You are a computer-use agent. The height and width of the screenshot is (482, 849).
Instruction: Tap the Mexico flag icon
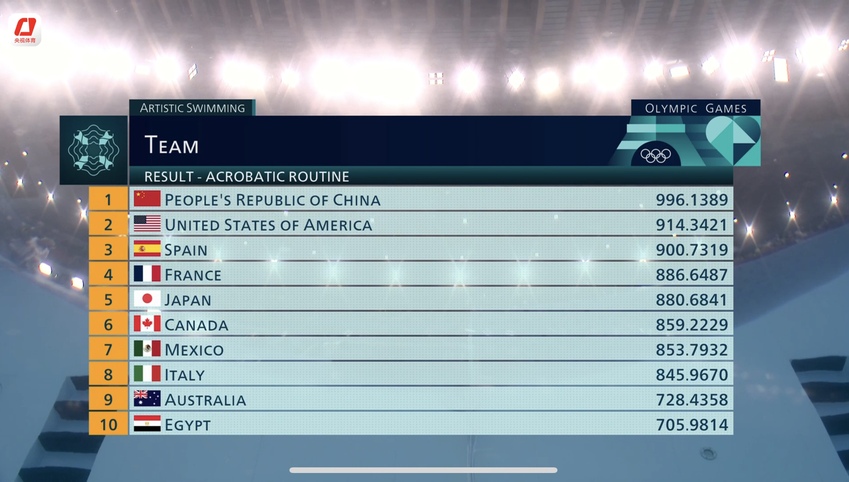147,349
